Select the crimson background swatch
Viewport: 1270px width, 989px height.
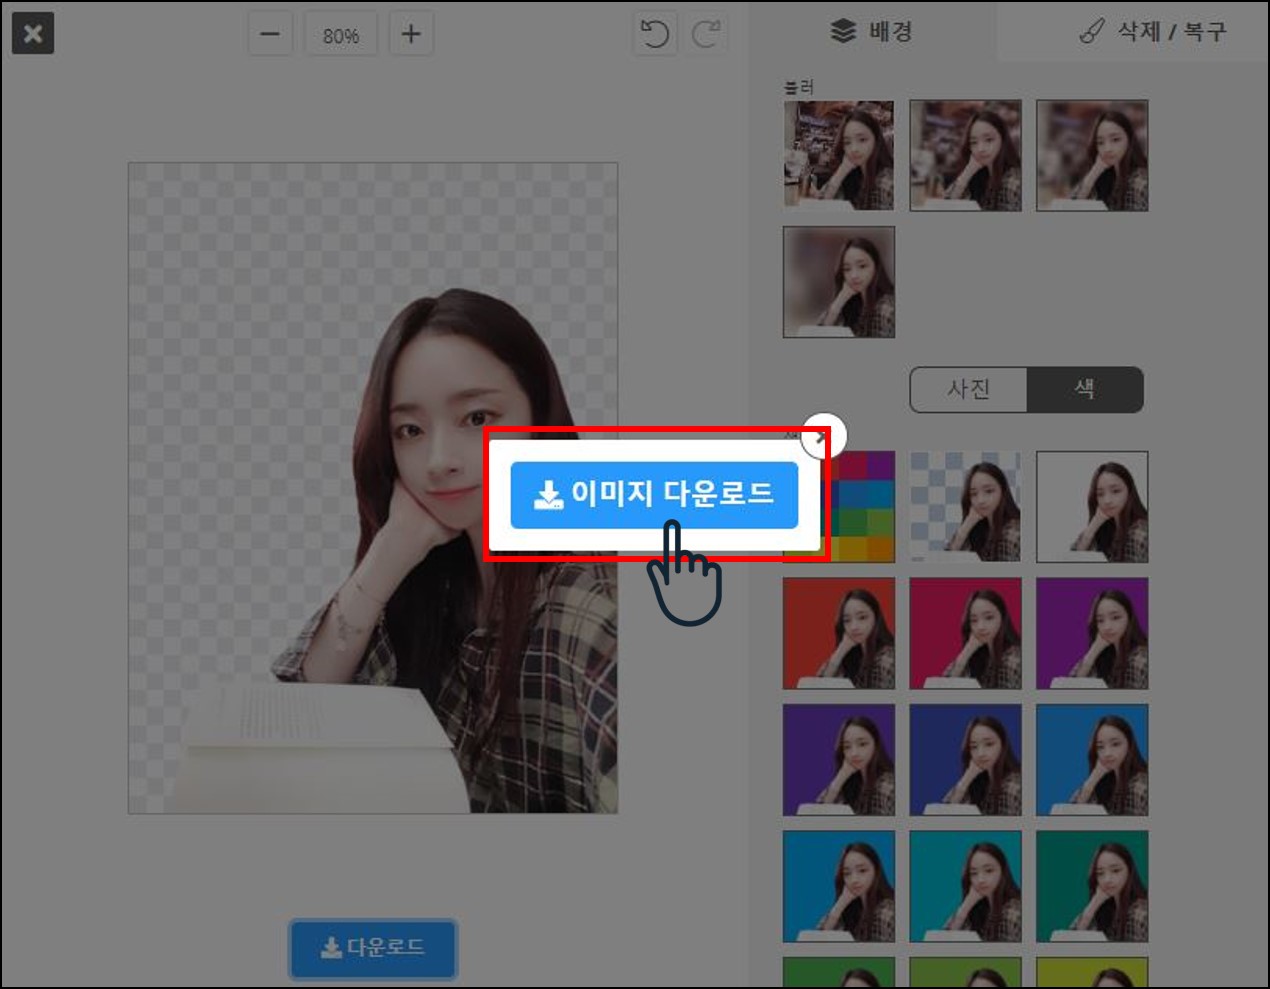[x=965, y=633]
